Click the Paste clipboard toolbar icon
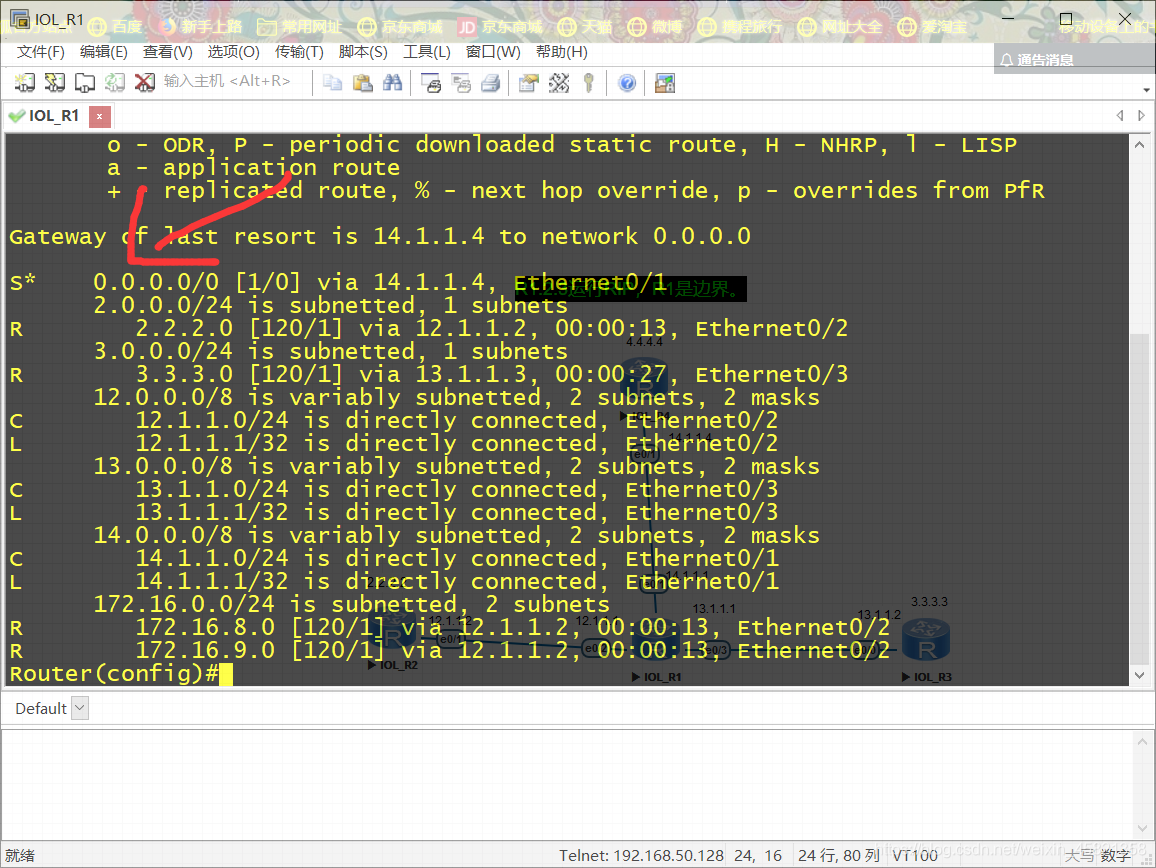Image resolution: width=1156 pixels, height=868 pixels. click(363, 83)
